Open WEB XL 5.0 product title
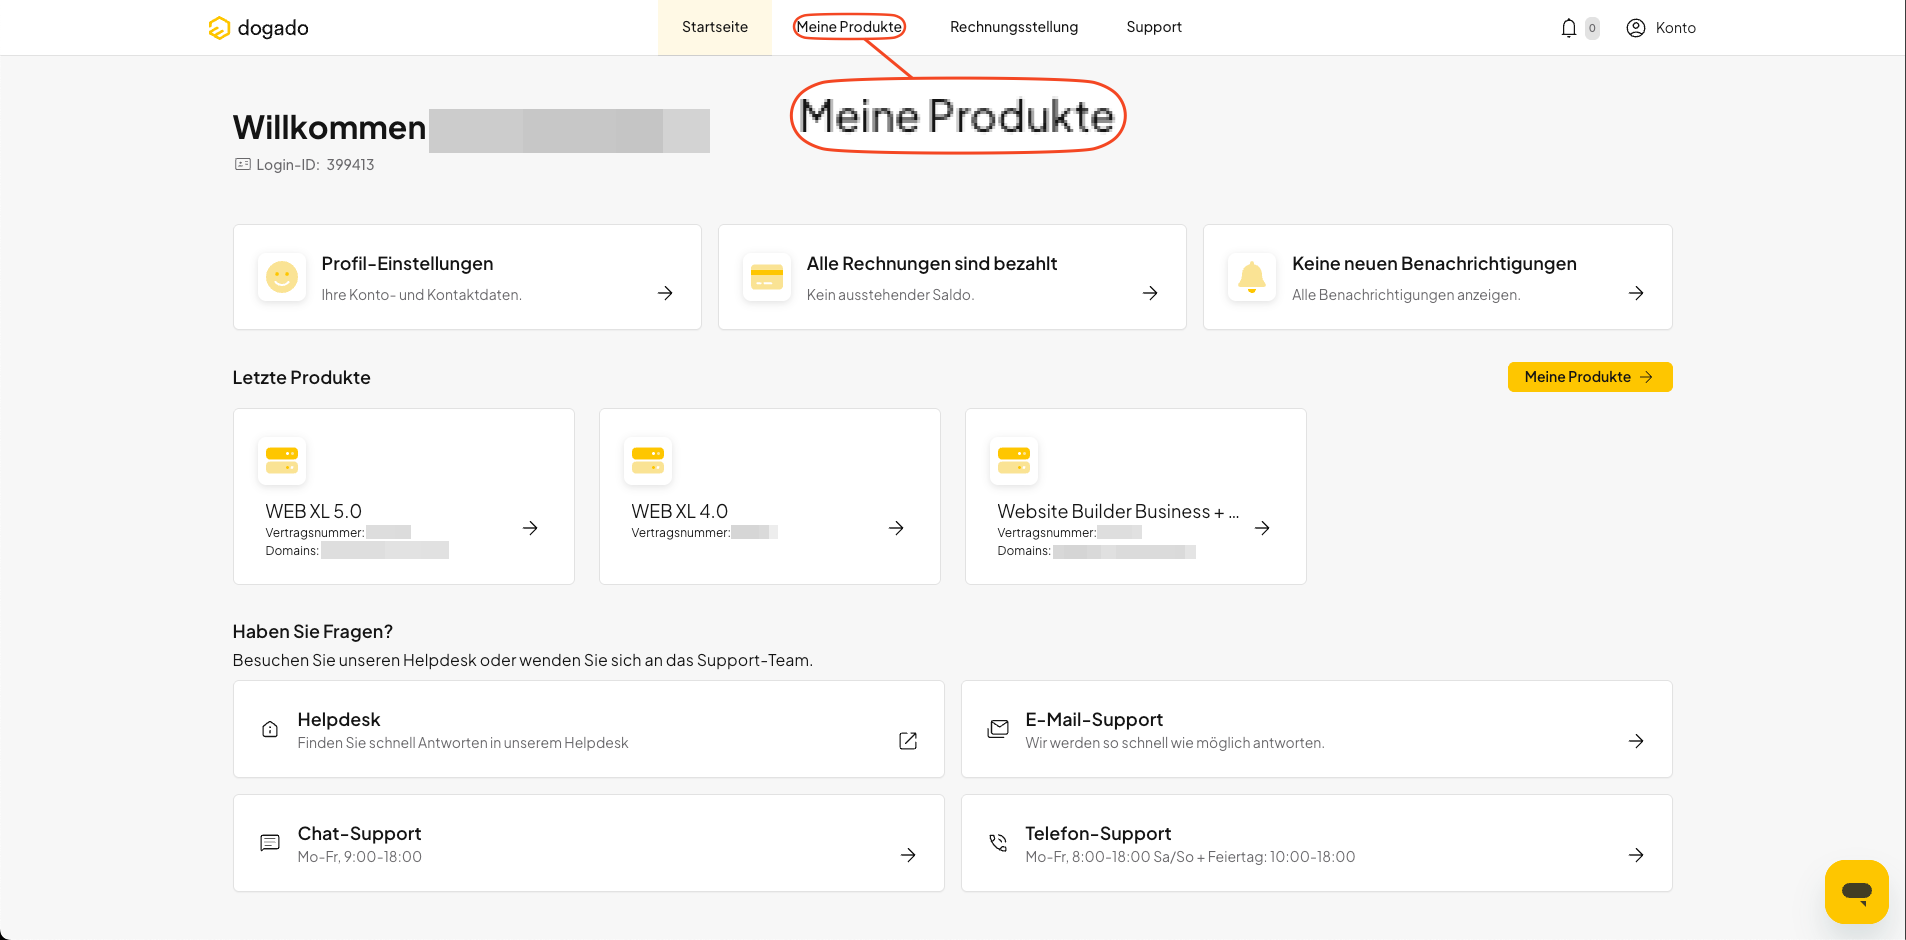 tap(313, 511)
